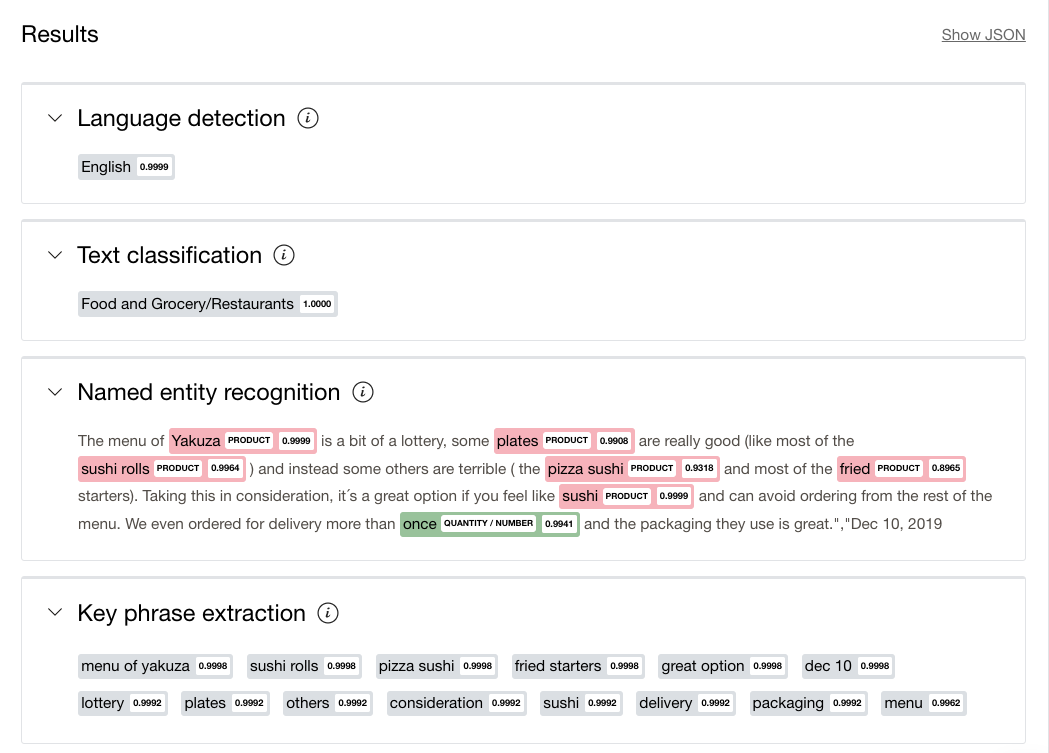The width and height of the screenshot is (1049, 753).
Task: Click the once QUANTITY / NUMBER entity
Action: pyautogui.click(x=490, y=524)
